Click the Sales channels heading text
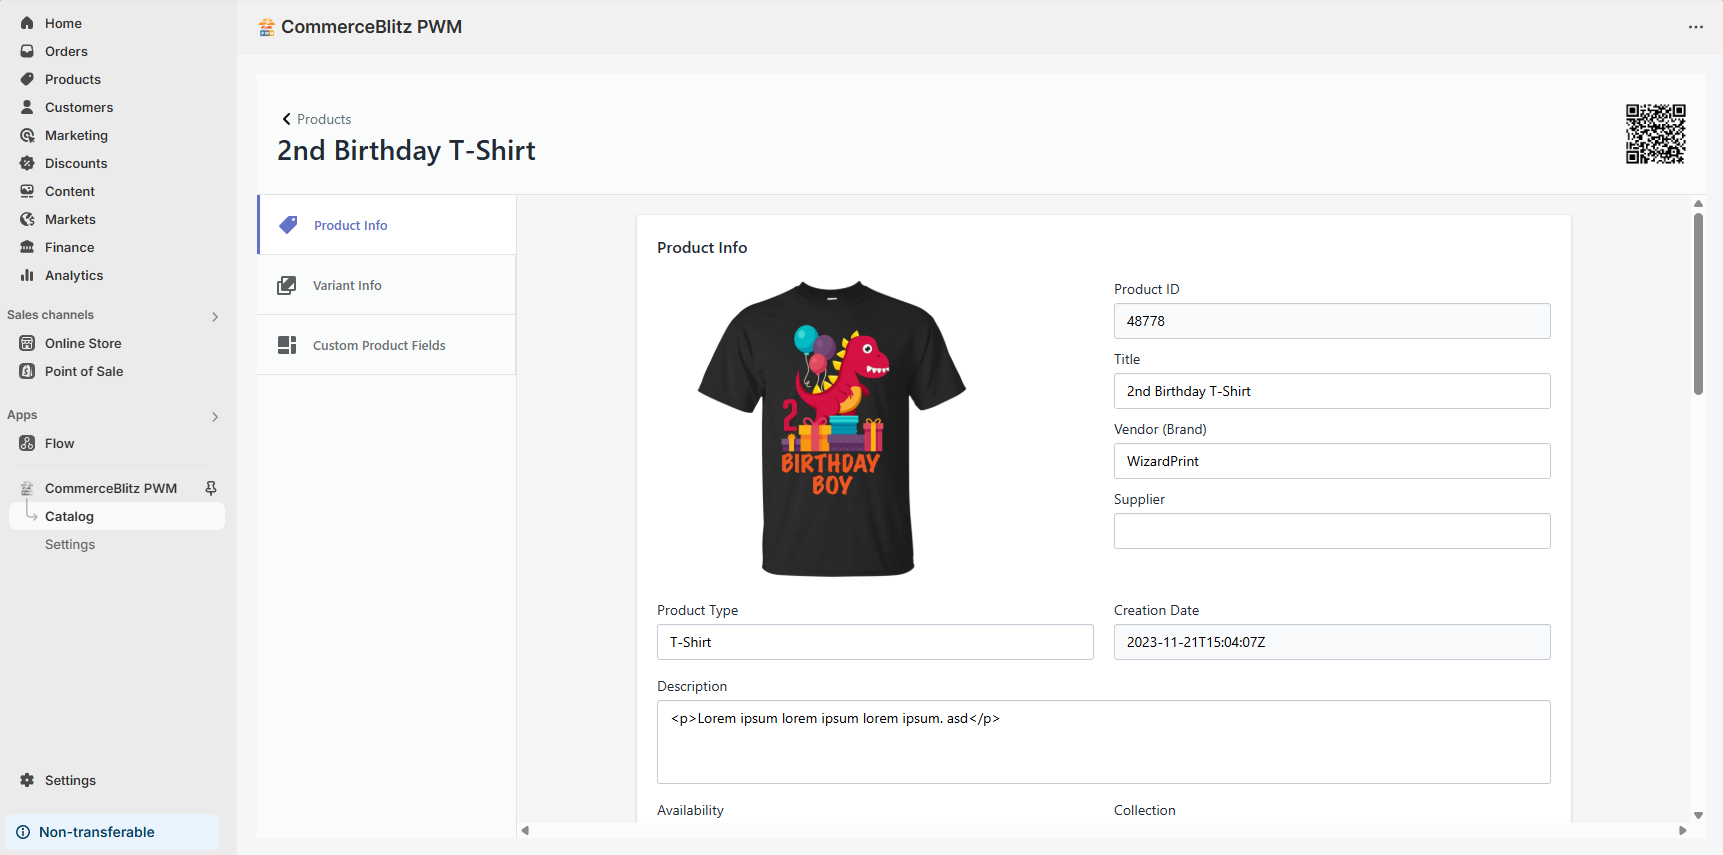Viewport: 1723px width, 855px height. coord(50,315)
